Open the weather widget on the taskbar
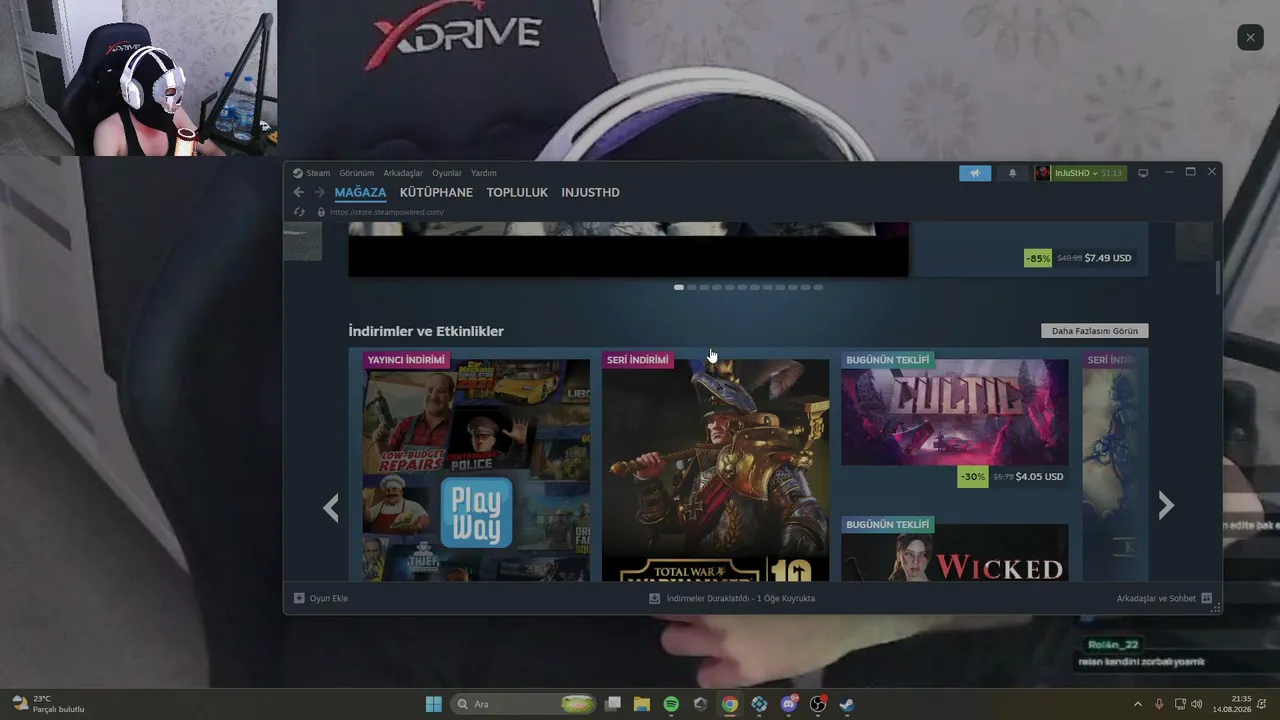 (x=47, y=704)
